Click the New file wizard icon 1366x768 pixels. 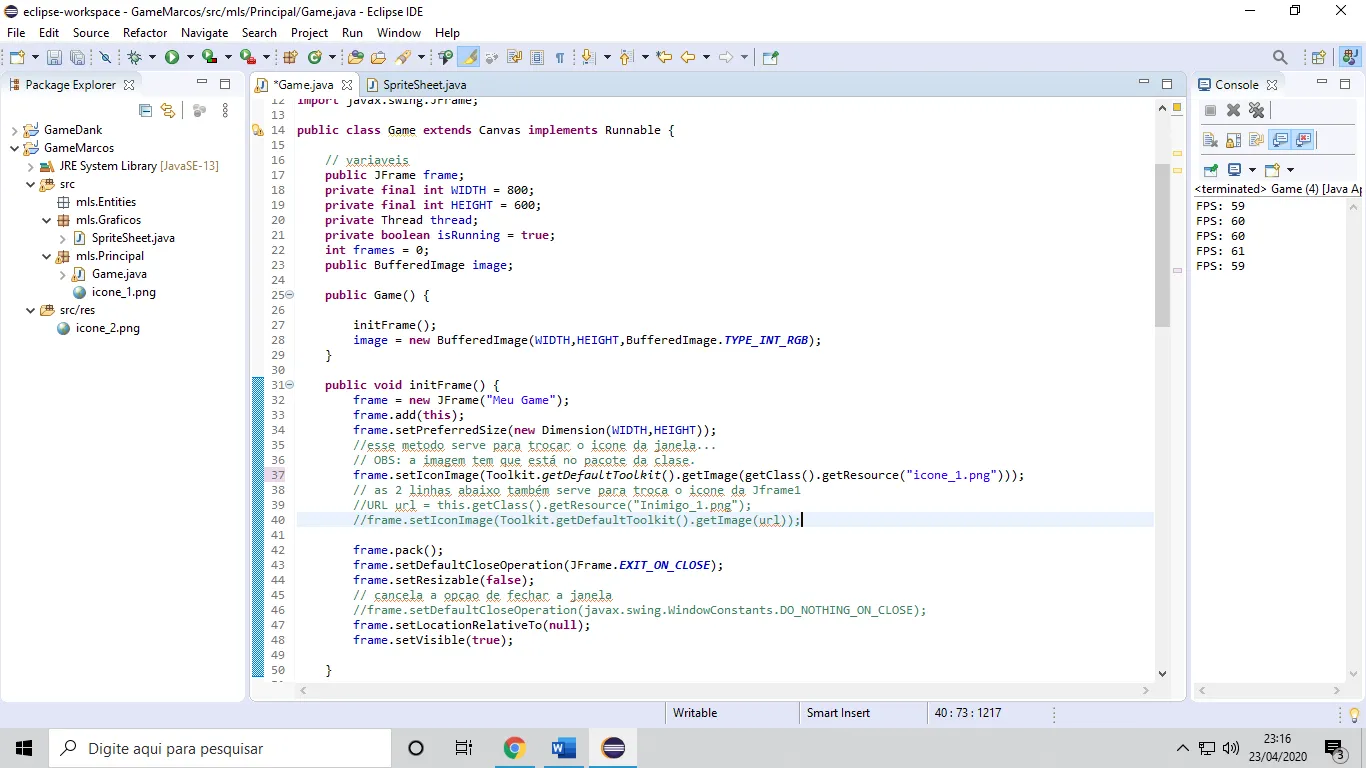coord(17,57)
